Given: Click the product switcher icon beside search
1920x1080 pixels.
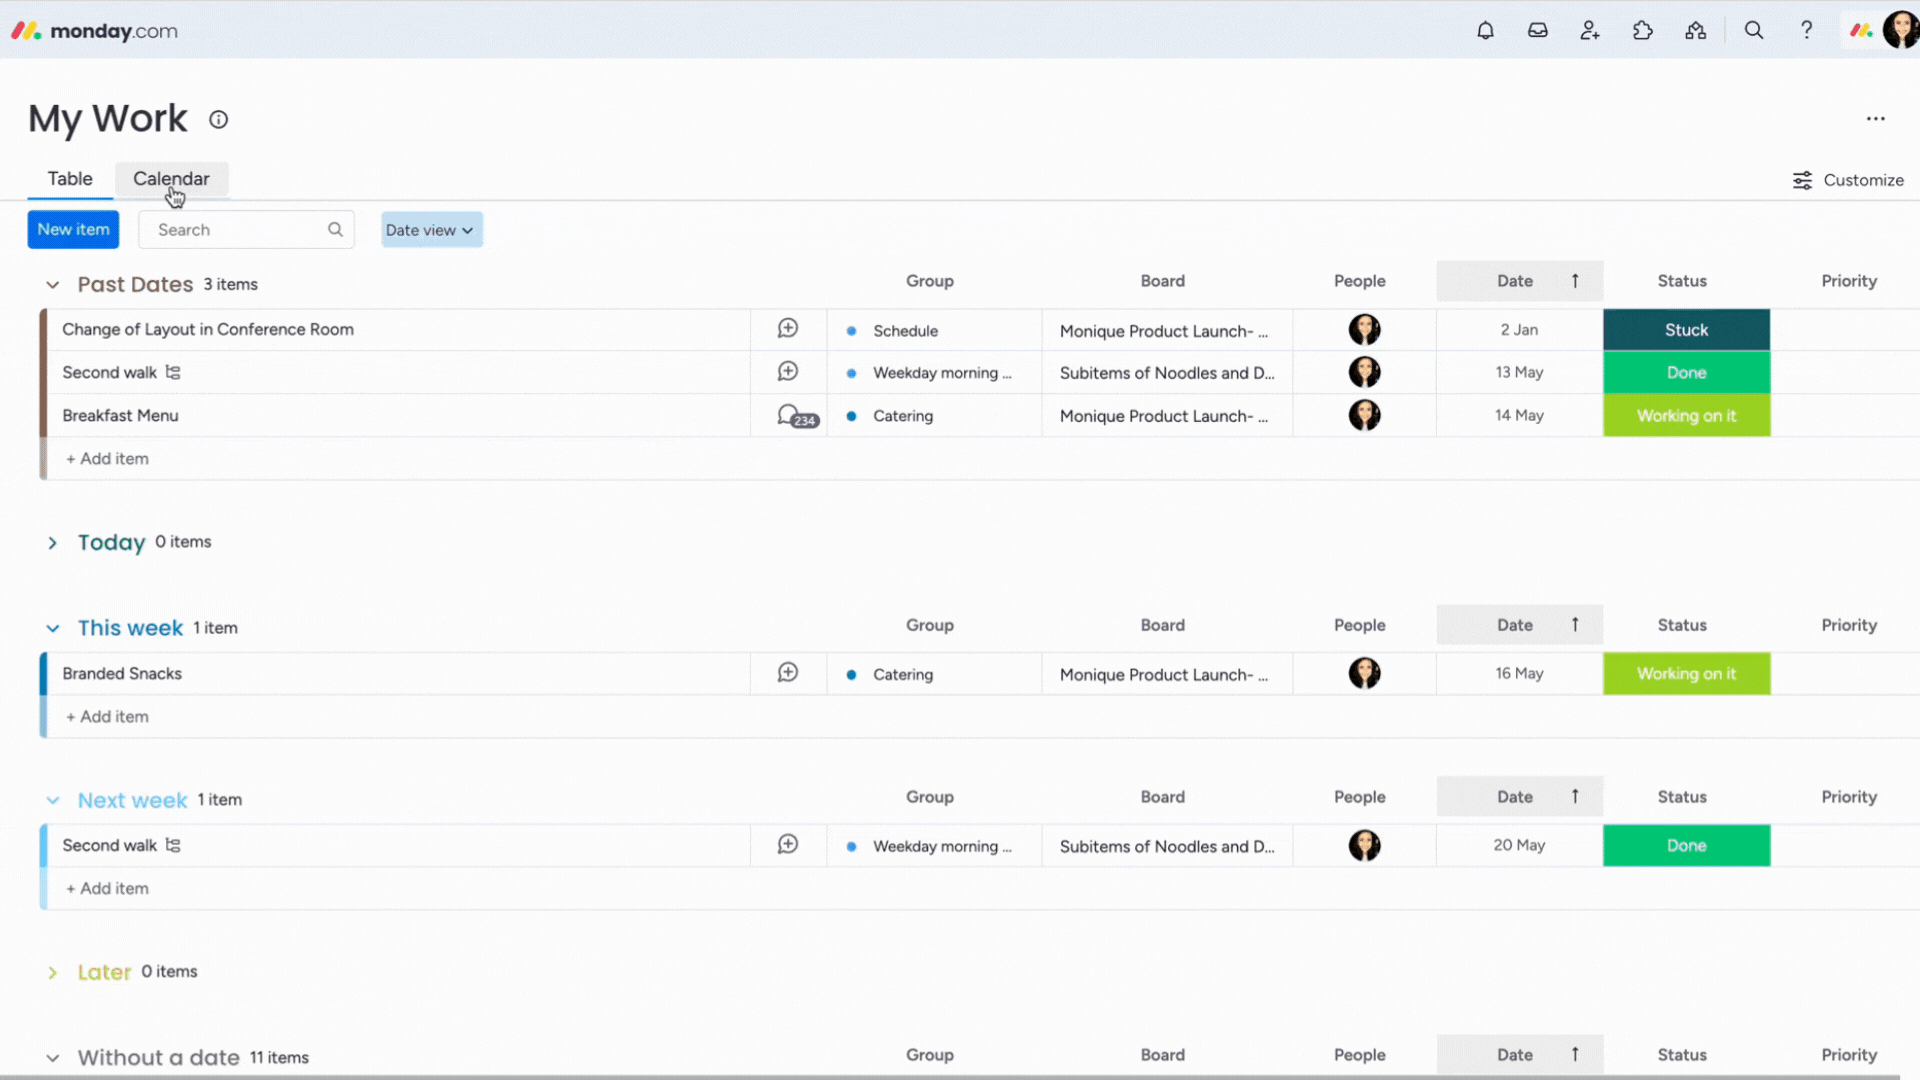Looking at the screenshot, I should [1696, 30].
